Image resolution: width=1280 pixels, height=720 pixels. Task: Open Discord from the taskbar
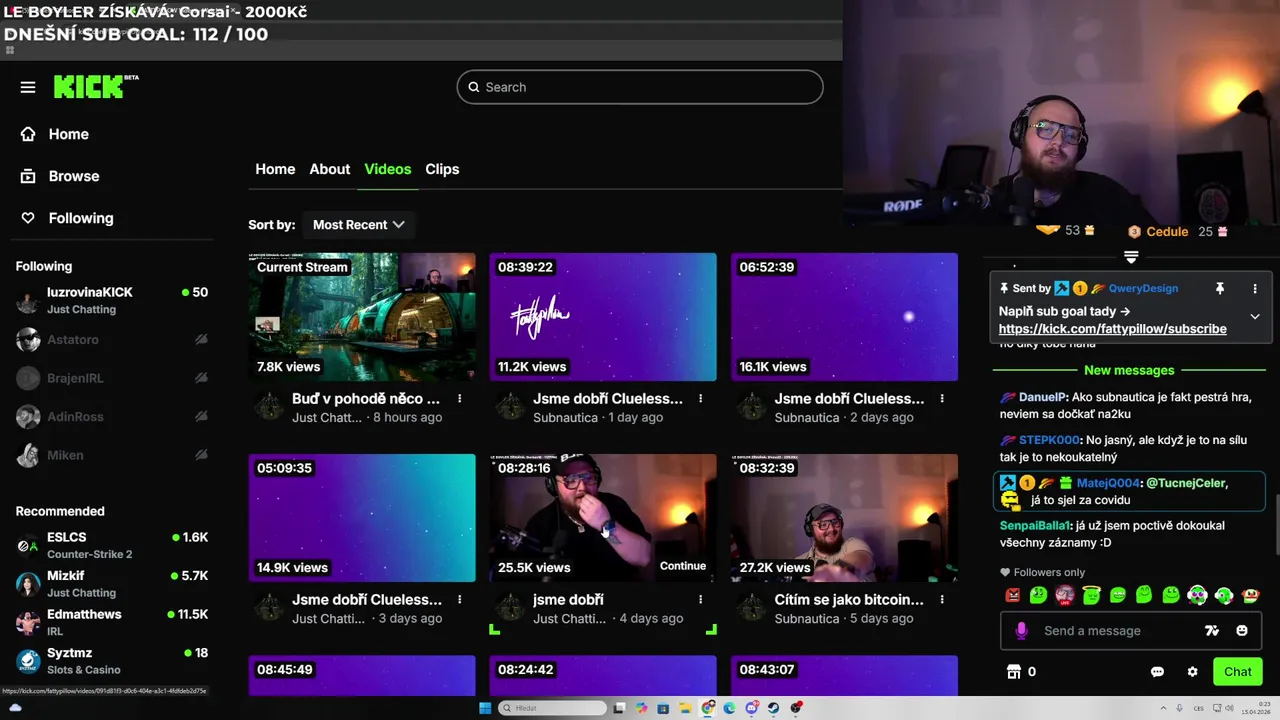752,708
